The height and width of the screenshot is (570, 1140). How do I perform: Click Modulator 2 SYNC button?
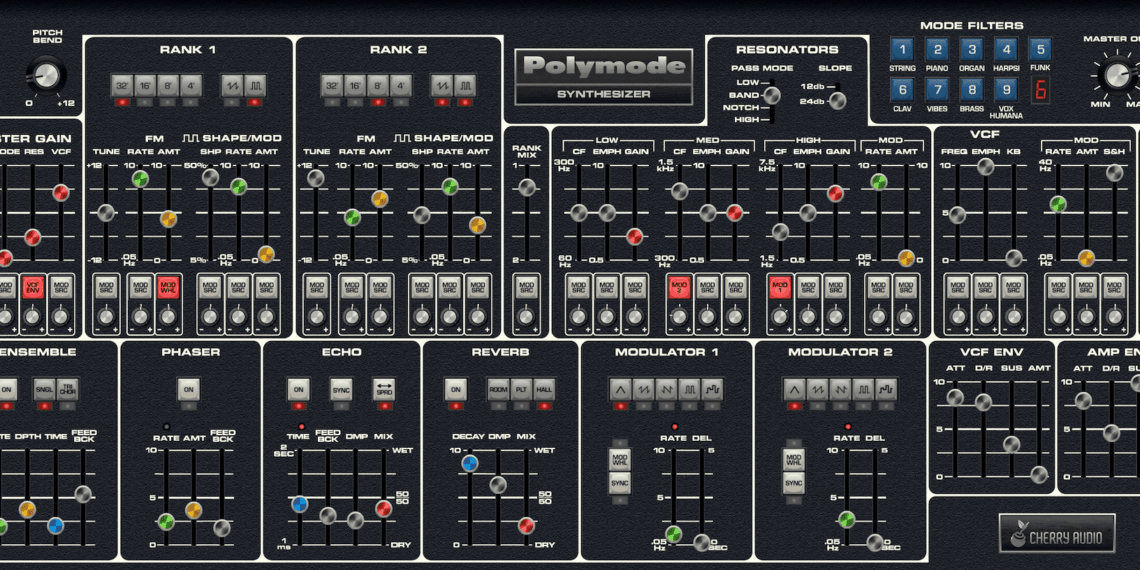point(794,482)
